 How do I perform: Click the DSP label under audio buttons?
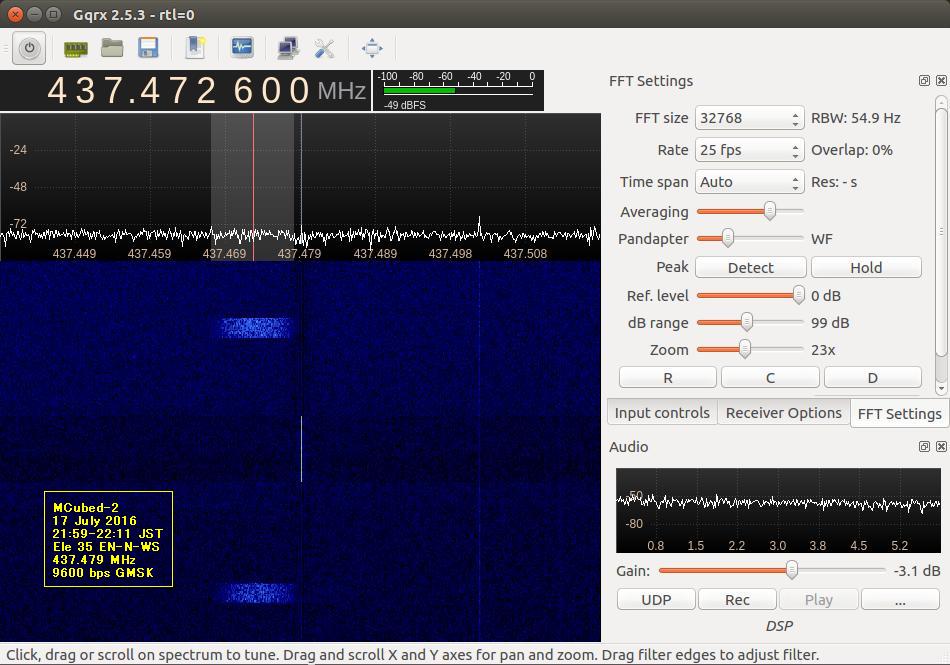click(779, 626)
